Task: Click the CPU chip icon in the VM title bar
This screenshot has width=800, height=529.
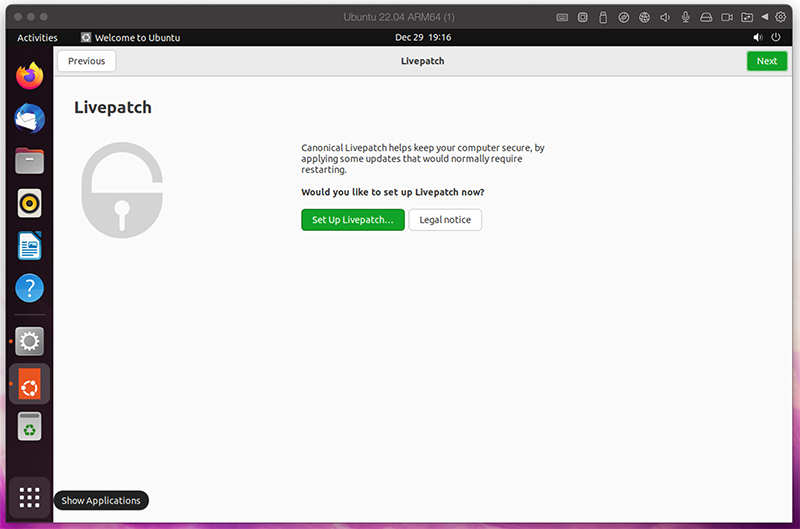Action: (583, 17)
